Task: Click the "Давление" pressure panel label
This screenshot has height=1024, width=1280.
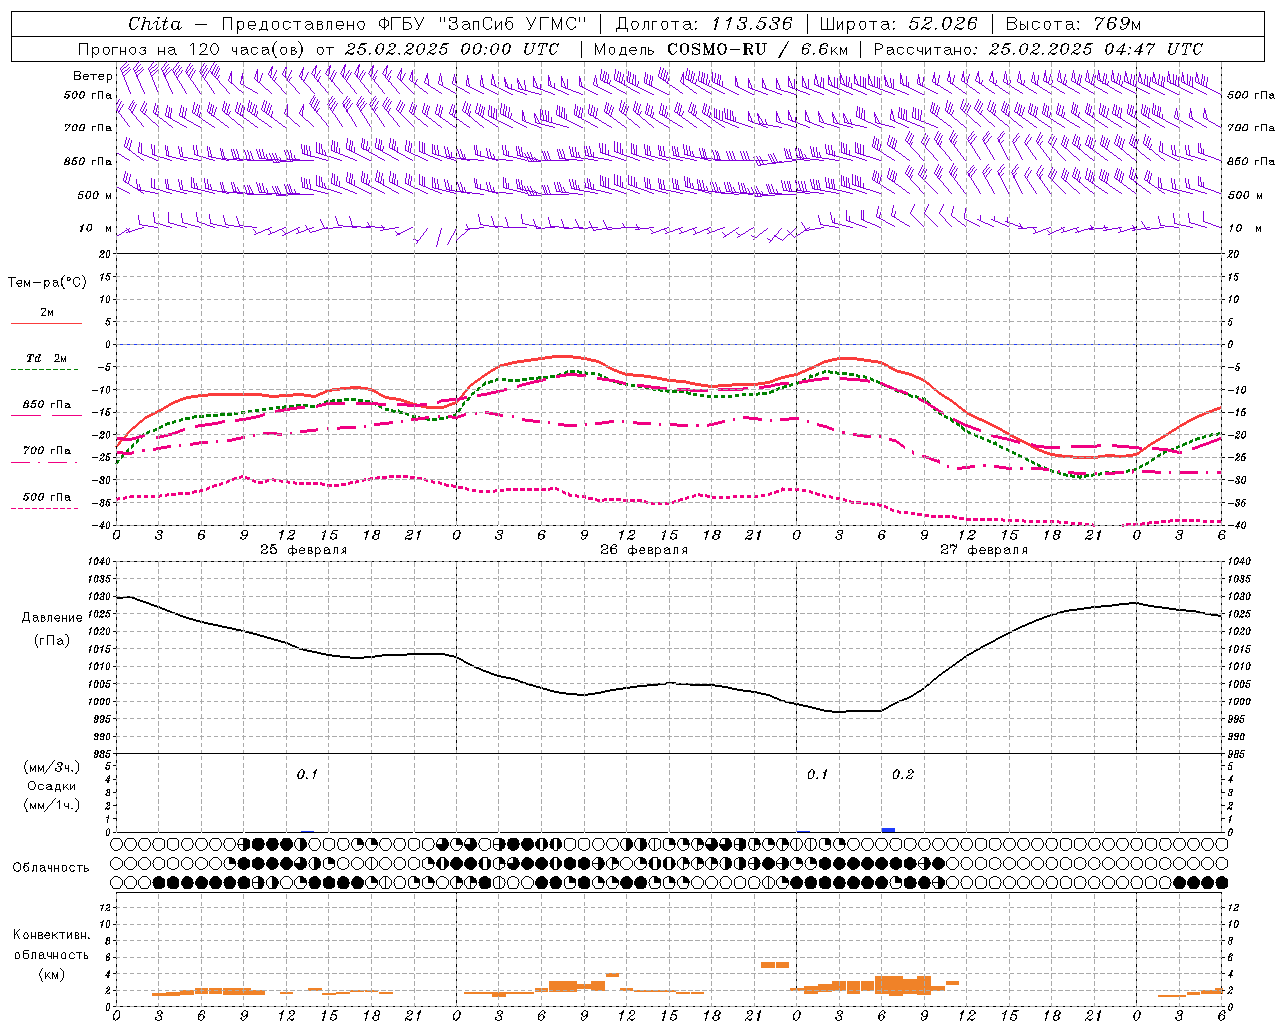Action: (x=52, y=618)
